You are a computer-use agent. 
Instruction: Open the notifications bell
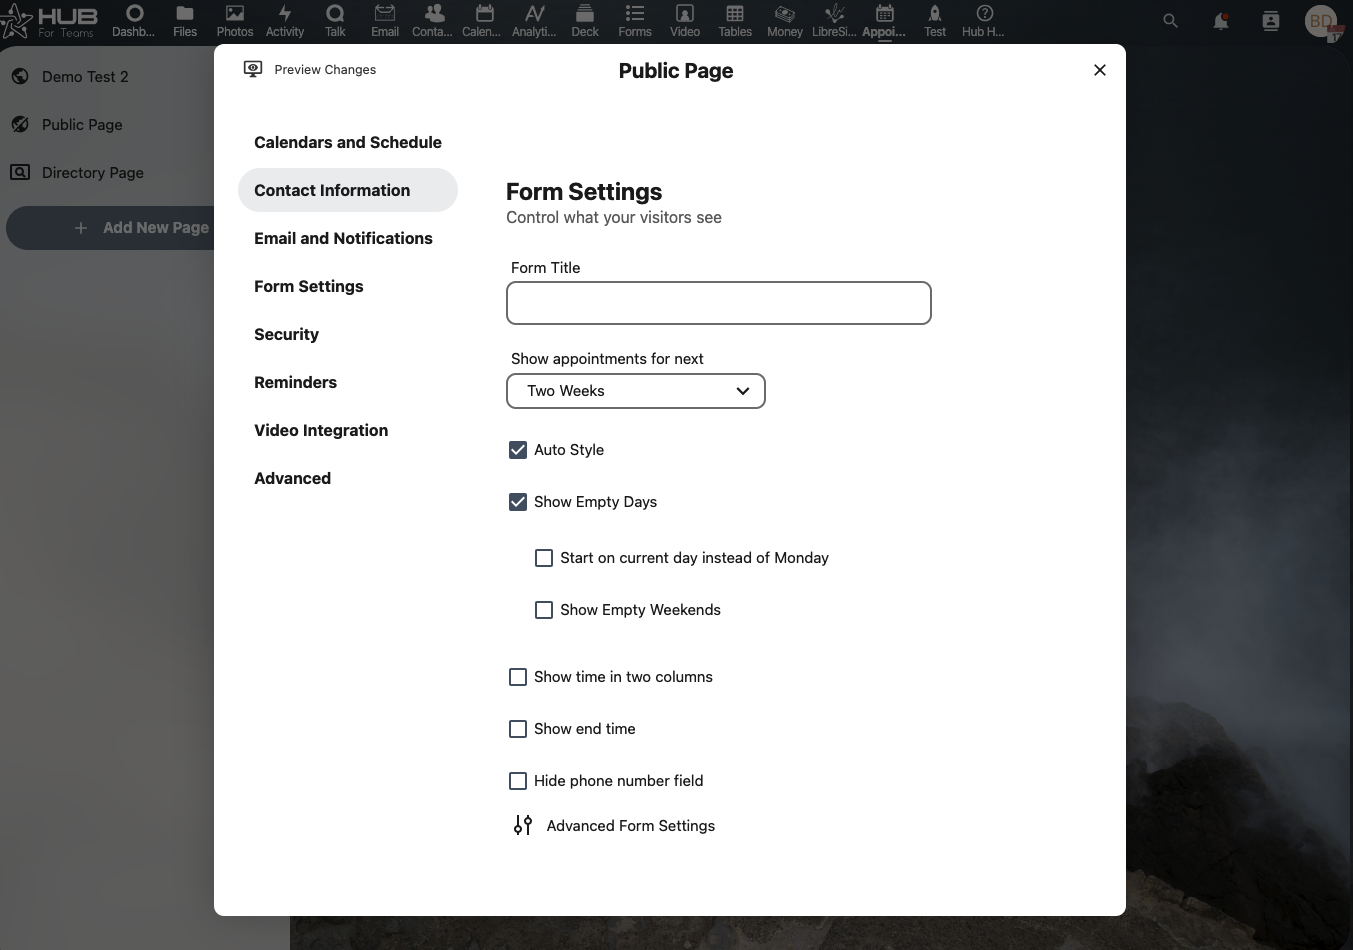pos(1221,20)
